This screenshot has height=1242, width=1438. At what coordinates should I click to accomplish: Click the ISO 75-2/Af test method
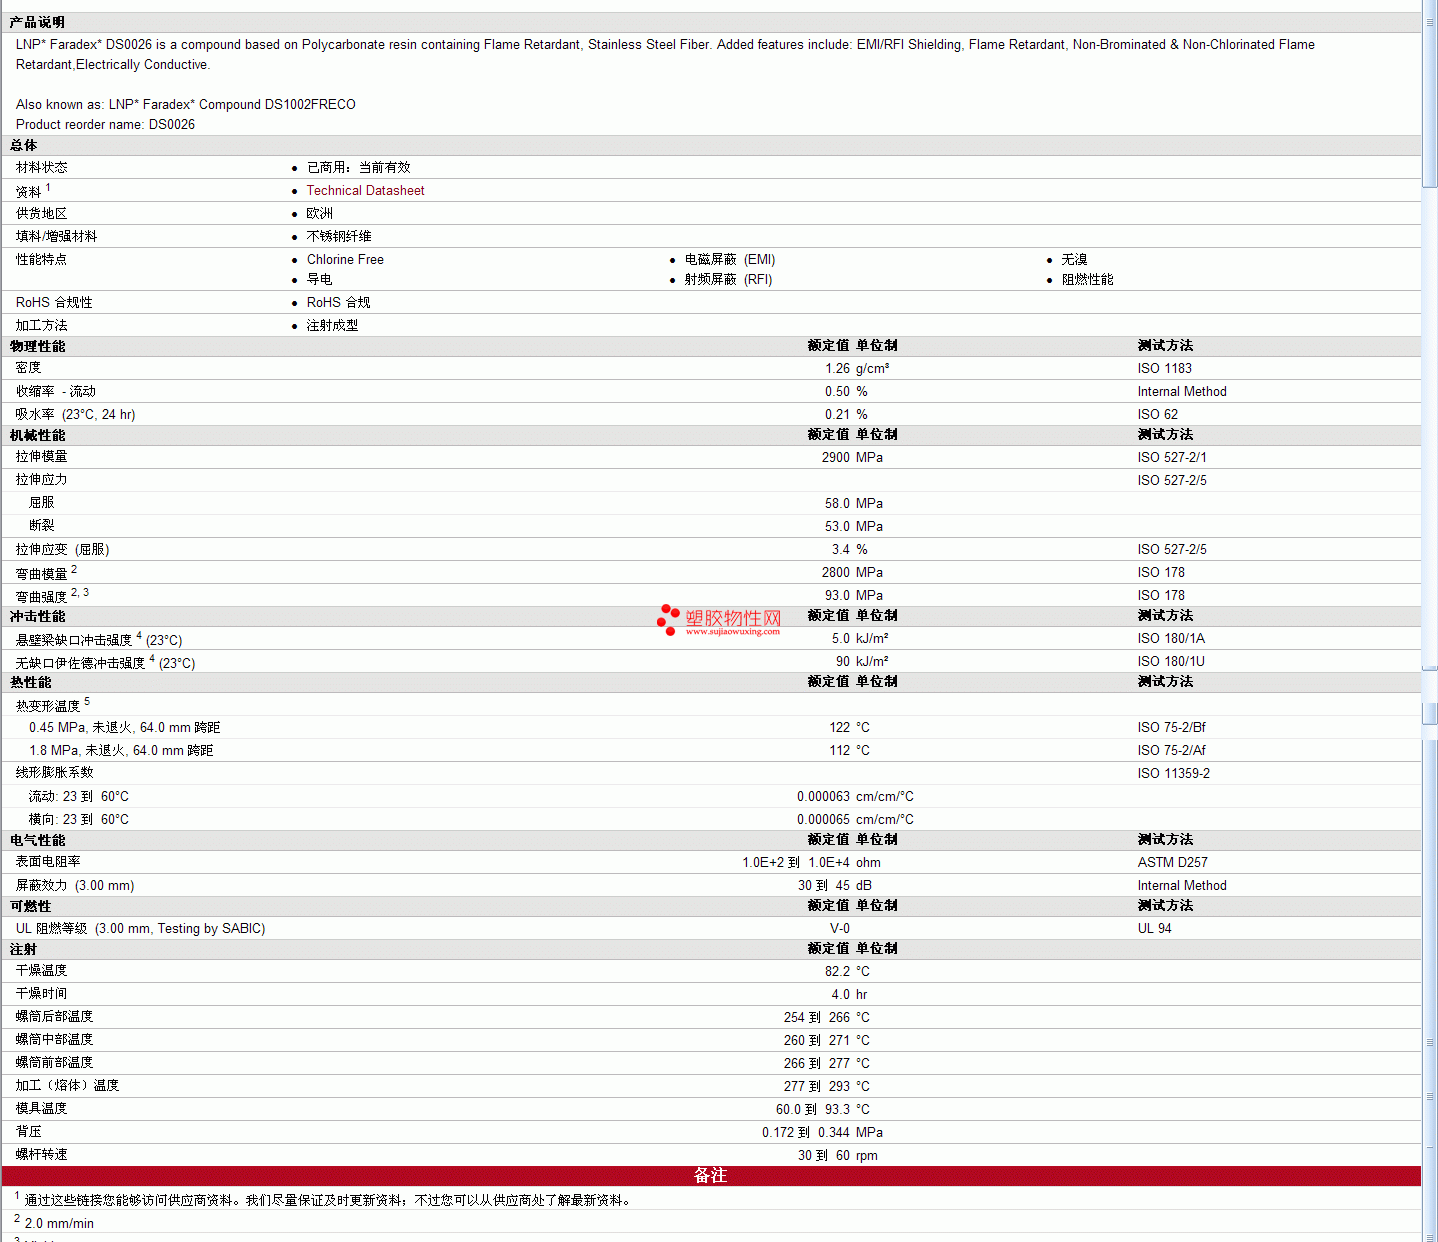(x=1171, y=750)
